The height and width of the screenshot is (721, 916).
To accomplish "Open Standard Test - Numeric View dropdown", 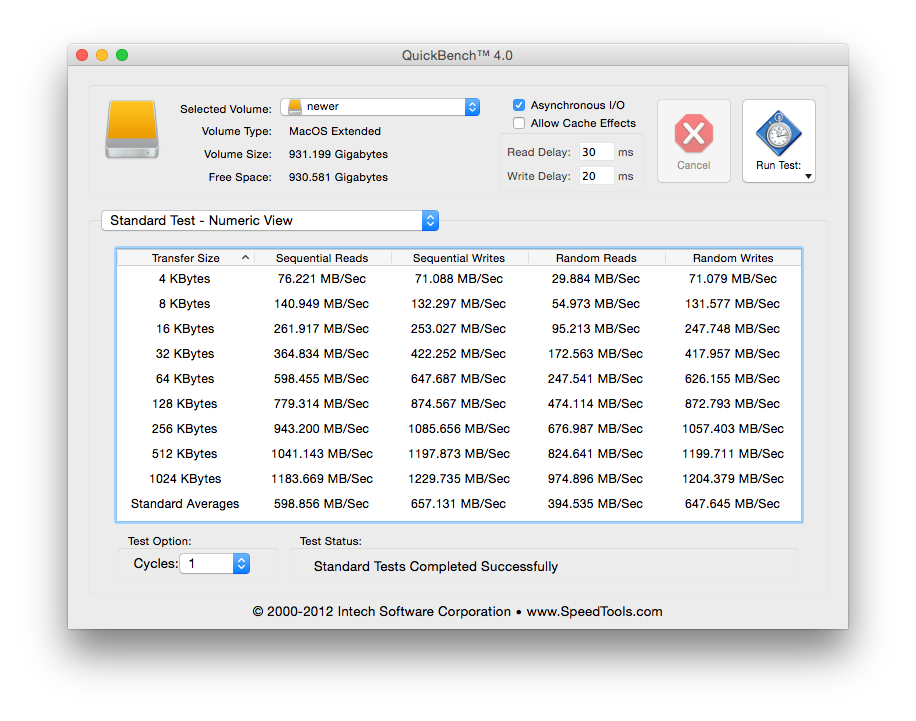I will [270, 220].
